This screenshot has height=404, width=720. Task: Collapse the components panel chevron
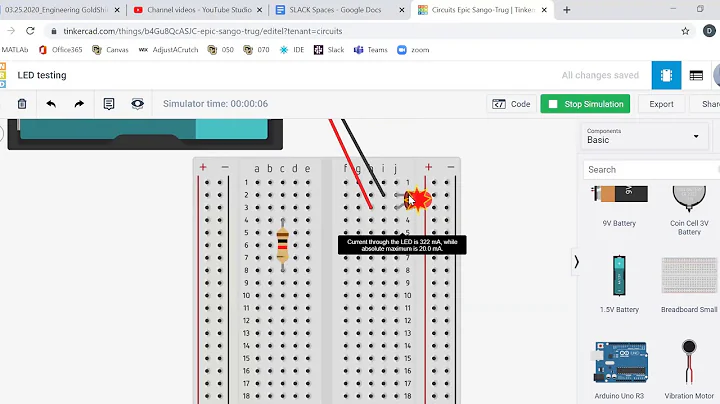pos(576,262)
